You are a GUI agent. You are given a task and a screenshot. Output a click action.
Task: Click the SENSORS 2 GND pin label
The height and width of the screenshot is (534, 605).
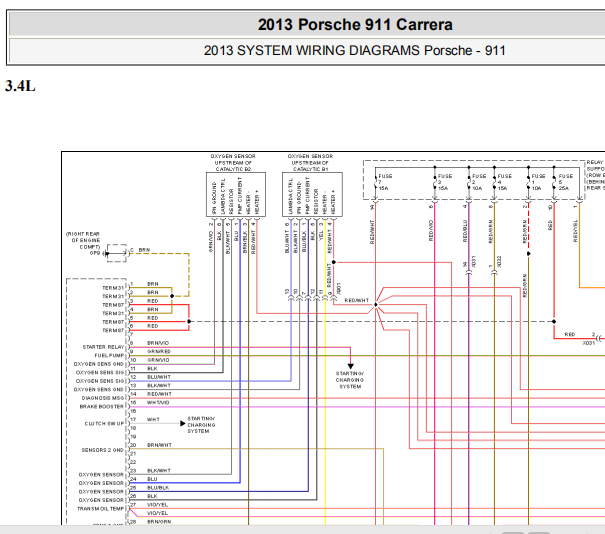tap(102, 450)
